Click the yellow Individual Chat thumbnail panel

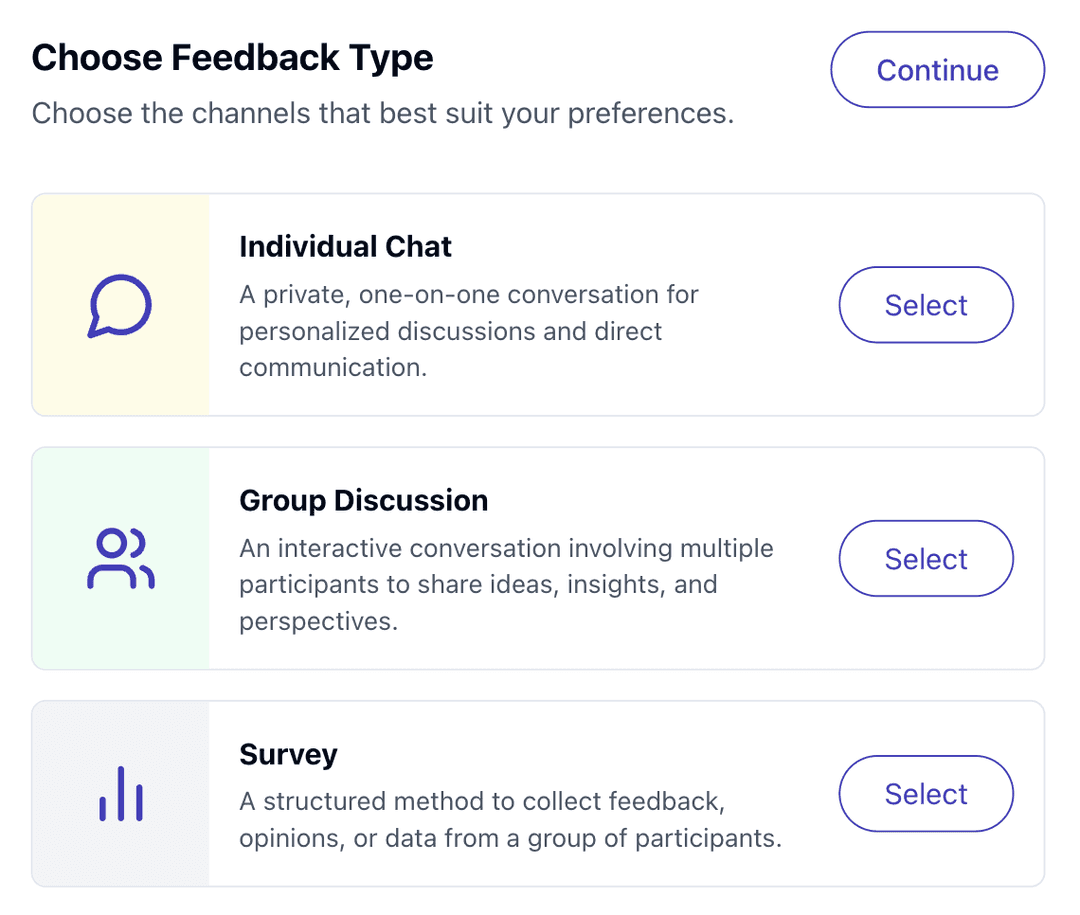pyautogui.click(x=121, y=305)
